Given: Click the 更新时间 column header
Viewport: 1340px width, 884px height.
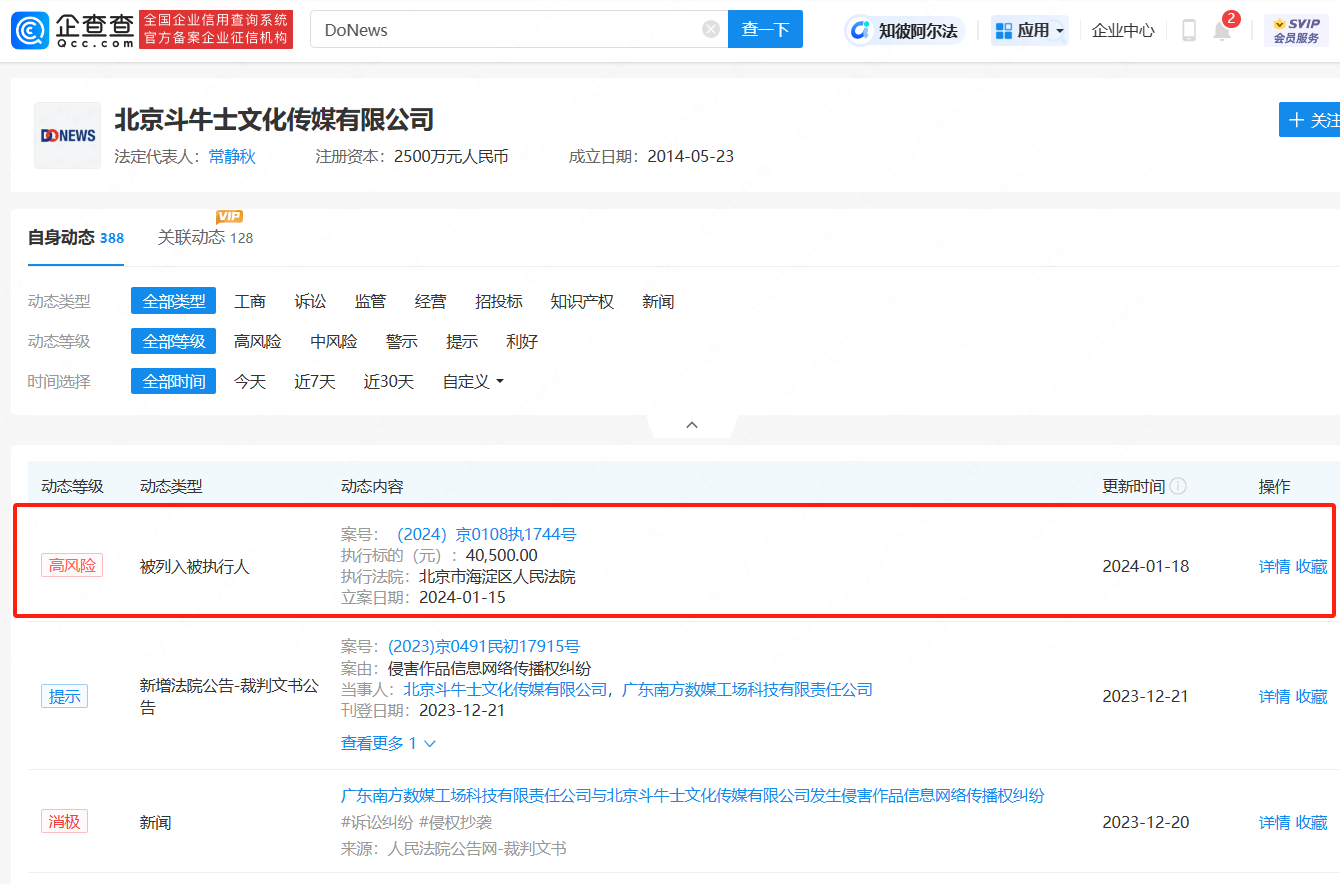Looking at the screenshot, I should 1133,486.
